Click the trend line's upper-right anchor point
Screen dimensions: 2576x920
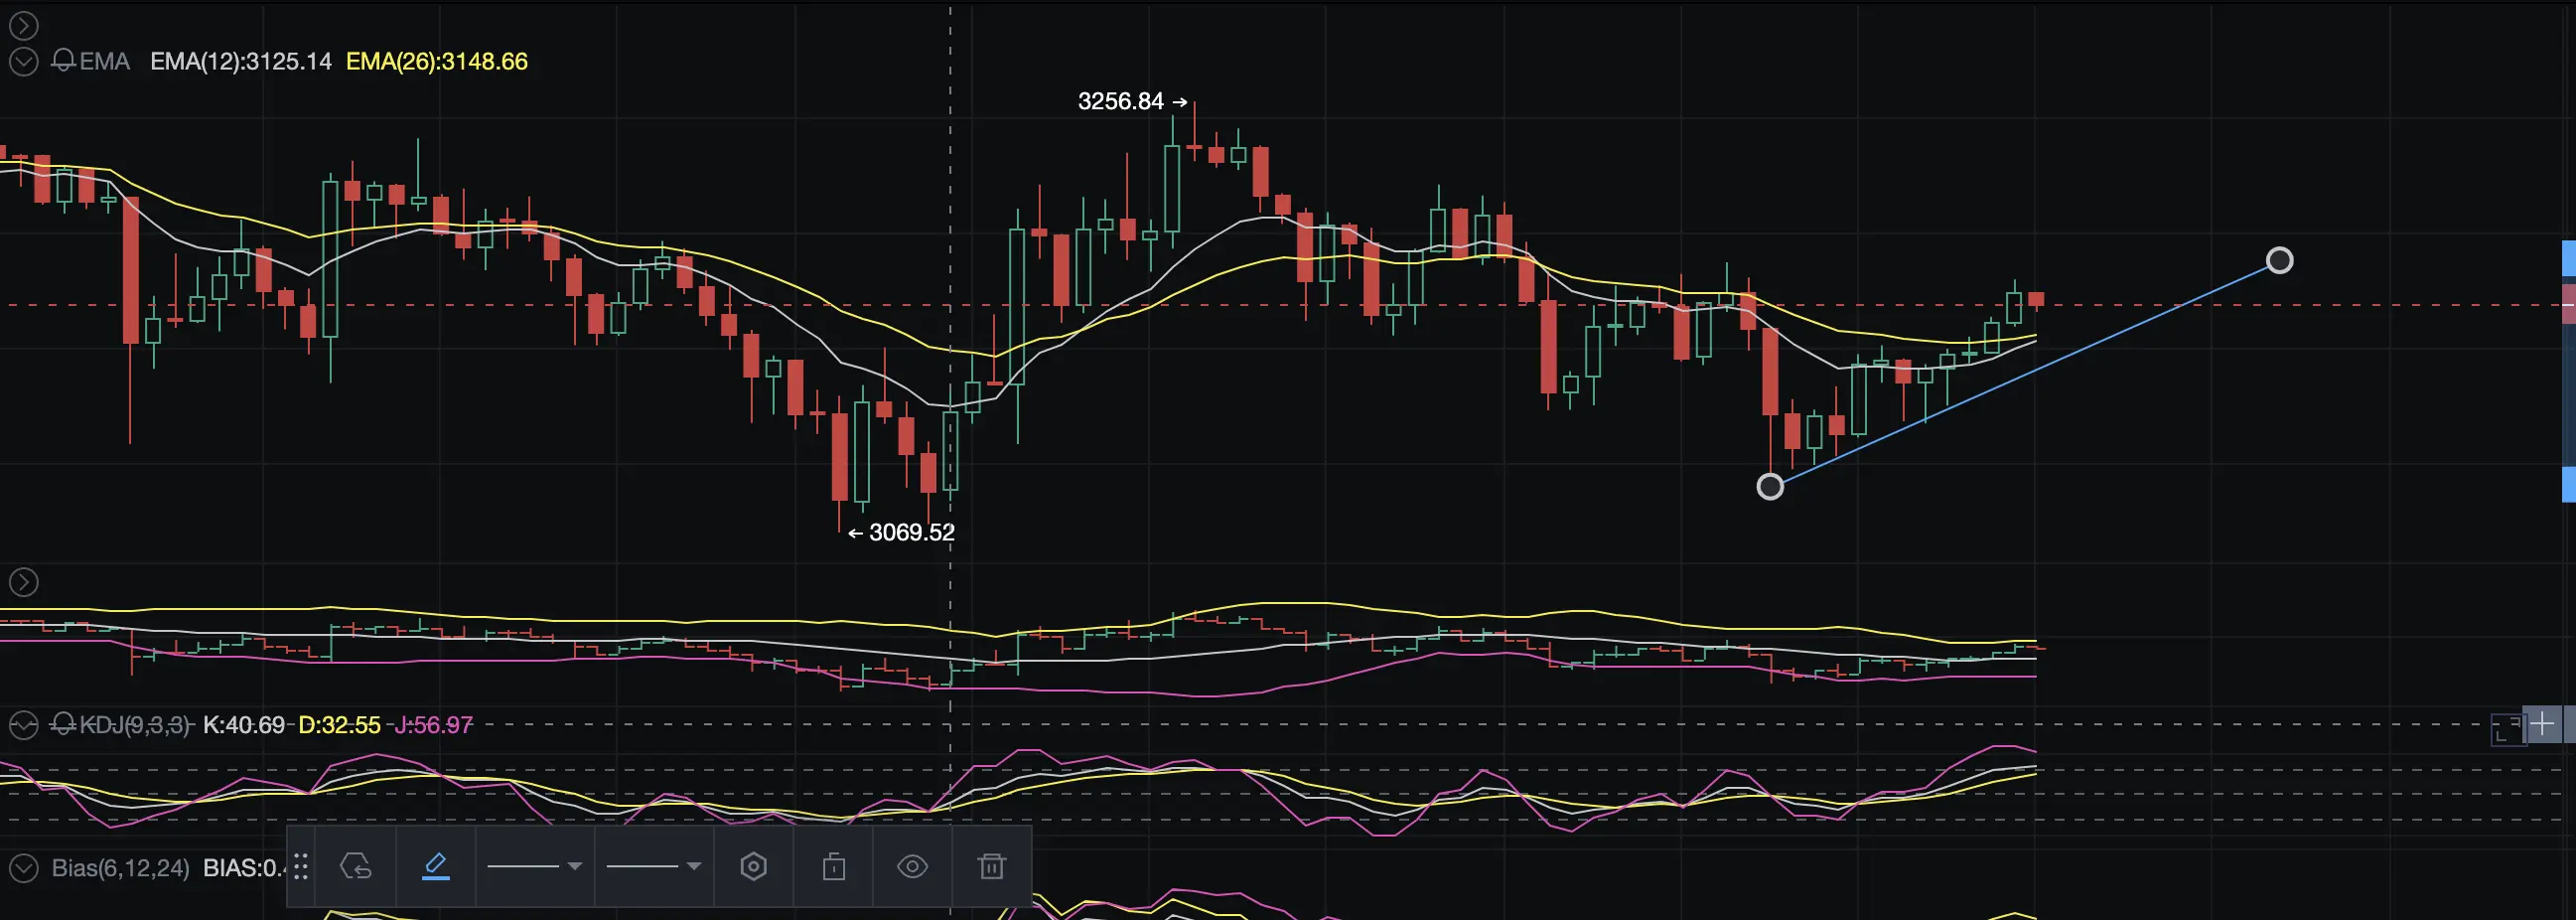pos(2279,261)
